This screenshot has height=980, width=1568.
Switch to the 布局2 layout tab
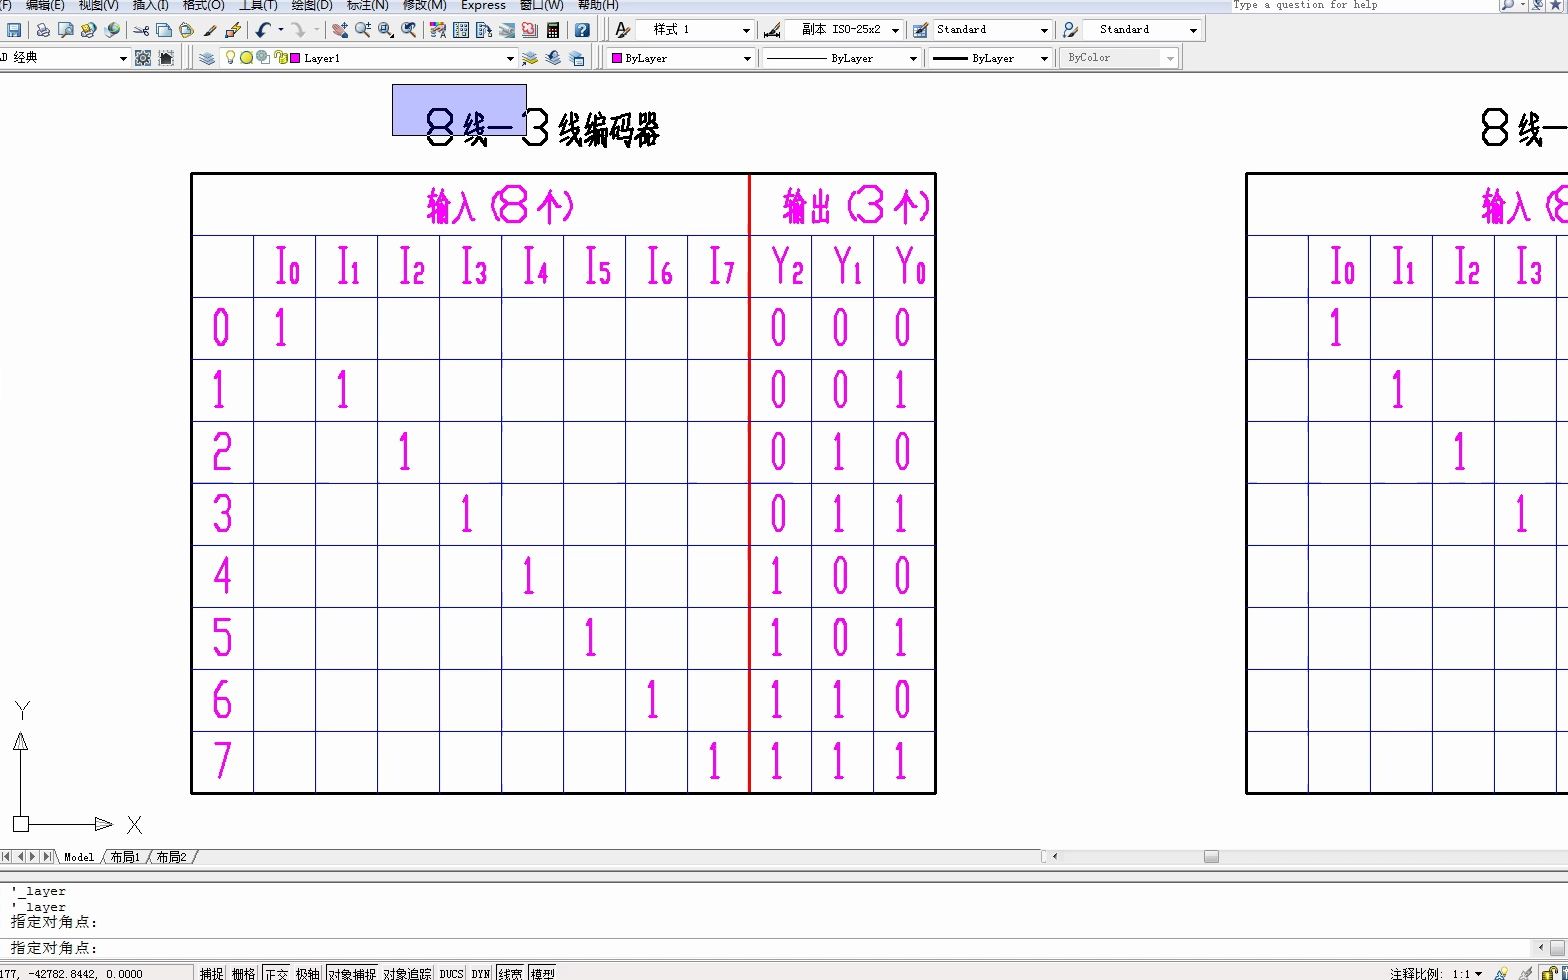point(171,857)
